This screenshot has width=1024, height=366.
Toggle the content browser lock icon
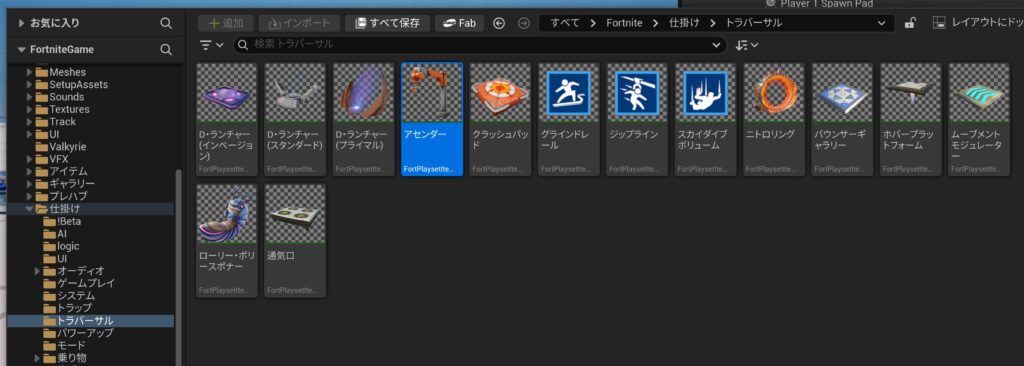point(910,24)
